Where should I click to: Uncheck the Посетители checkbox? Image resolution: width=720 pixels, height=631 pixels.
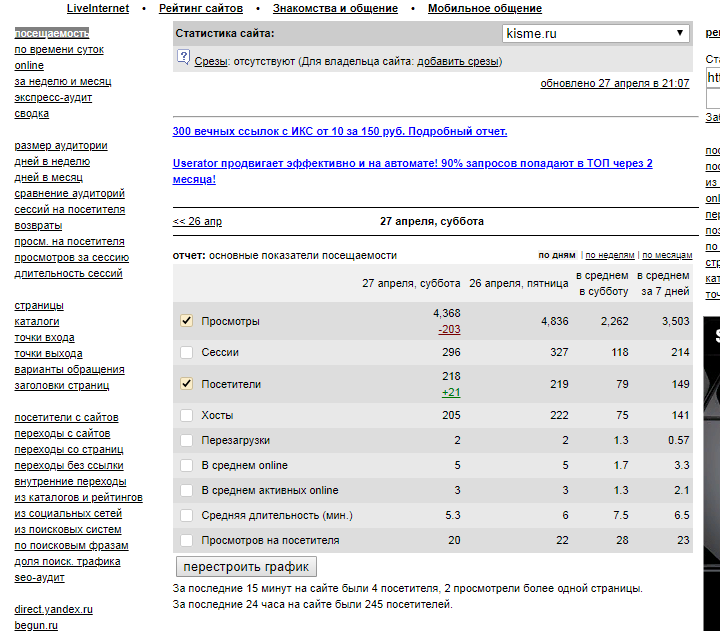(x=186, y=383)
